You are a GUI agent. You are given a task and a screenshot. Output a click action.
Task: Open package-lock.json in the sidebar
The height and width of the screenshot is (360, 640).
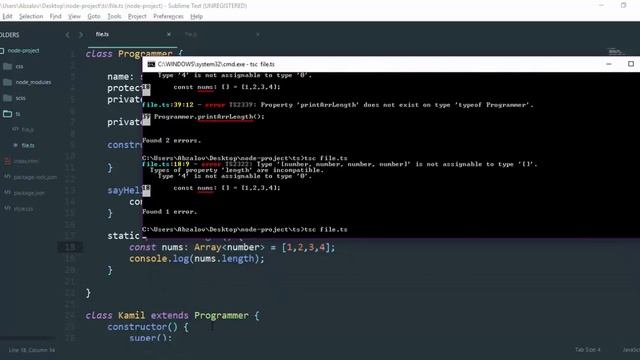[35, 177]
